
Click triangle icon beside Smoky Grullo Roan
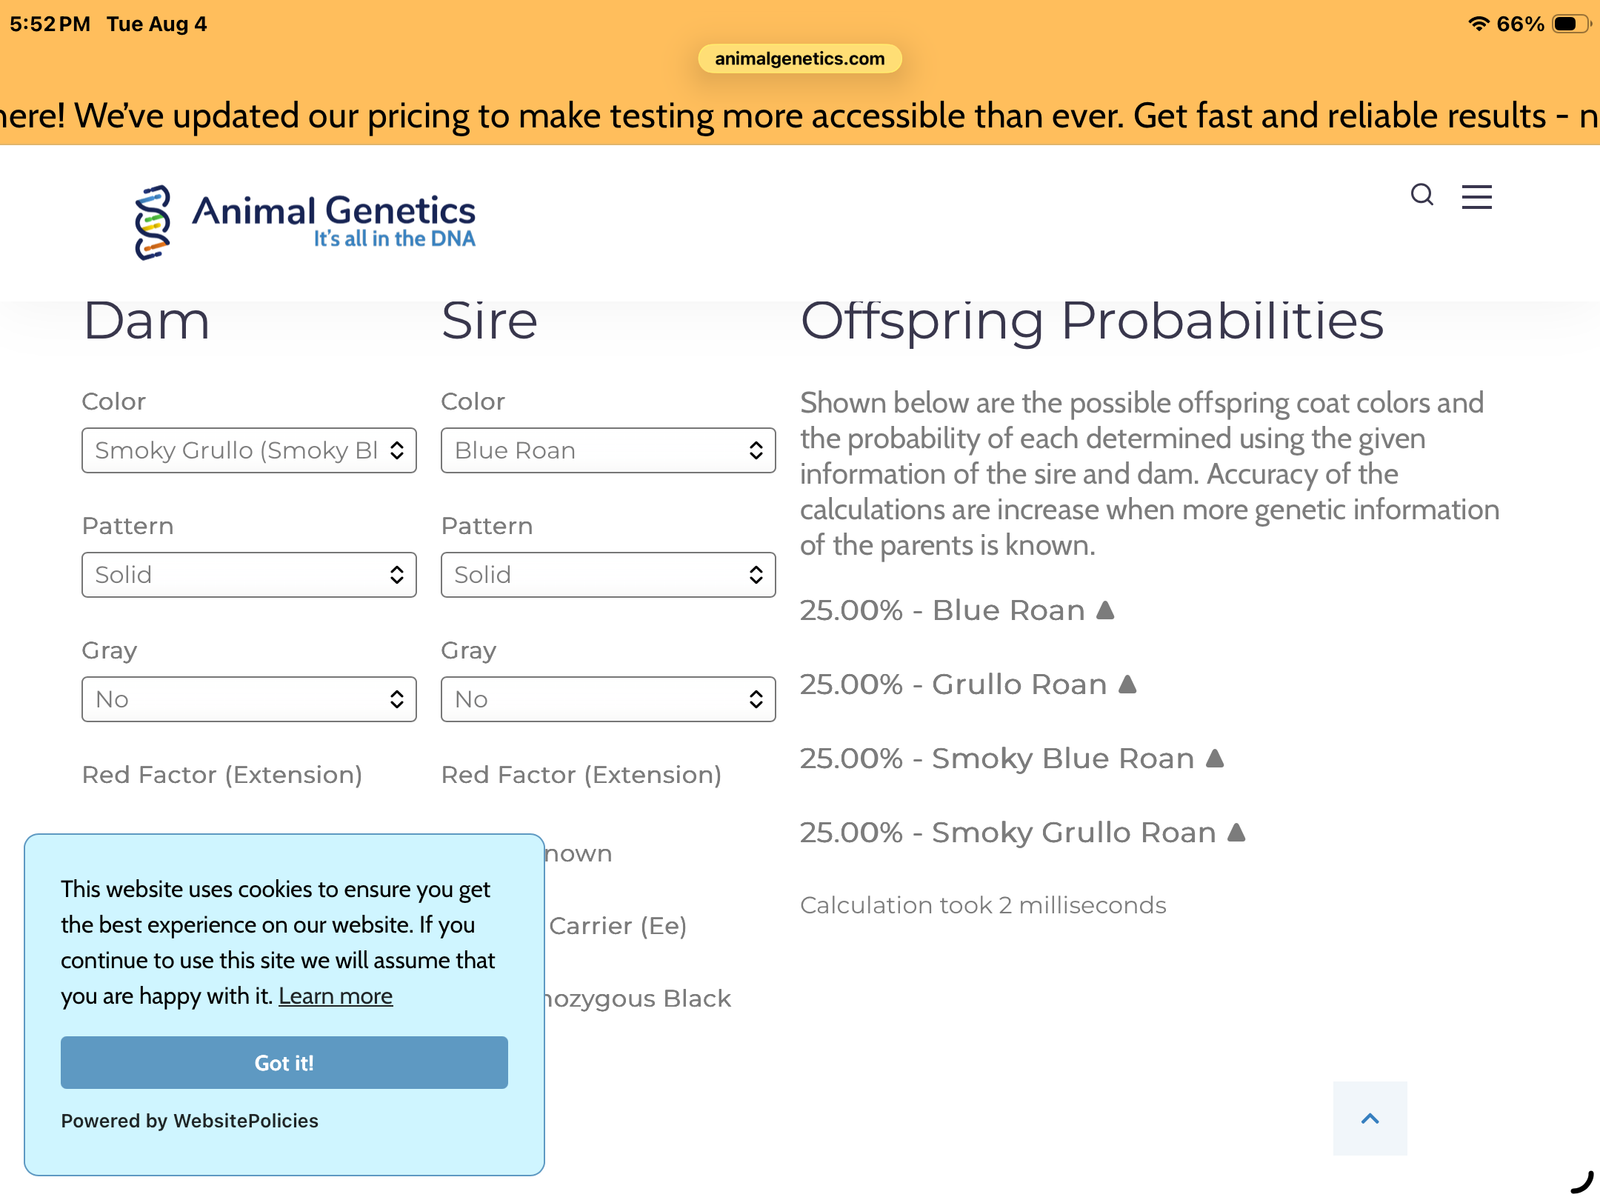click(1236, 831)
